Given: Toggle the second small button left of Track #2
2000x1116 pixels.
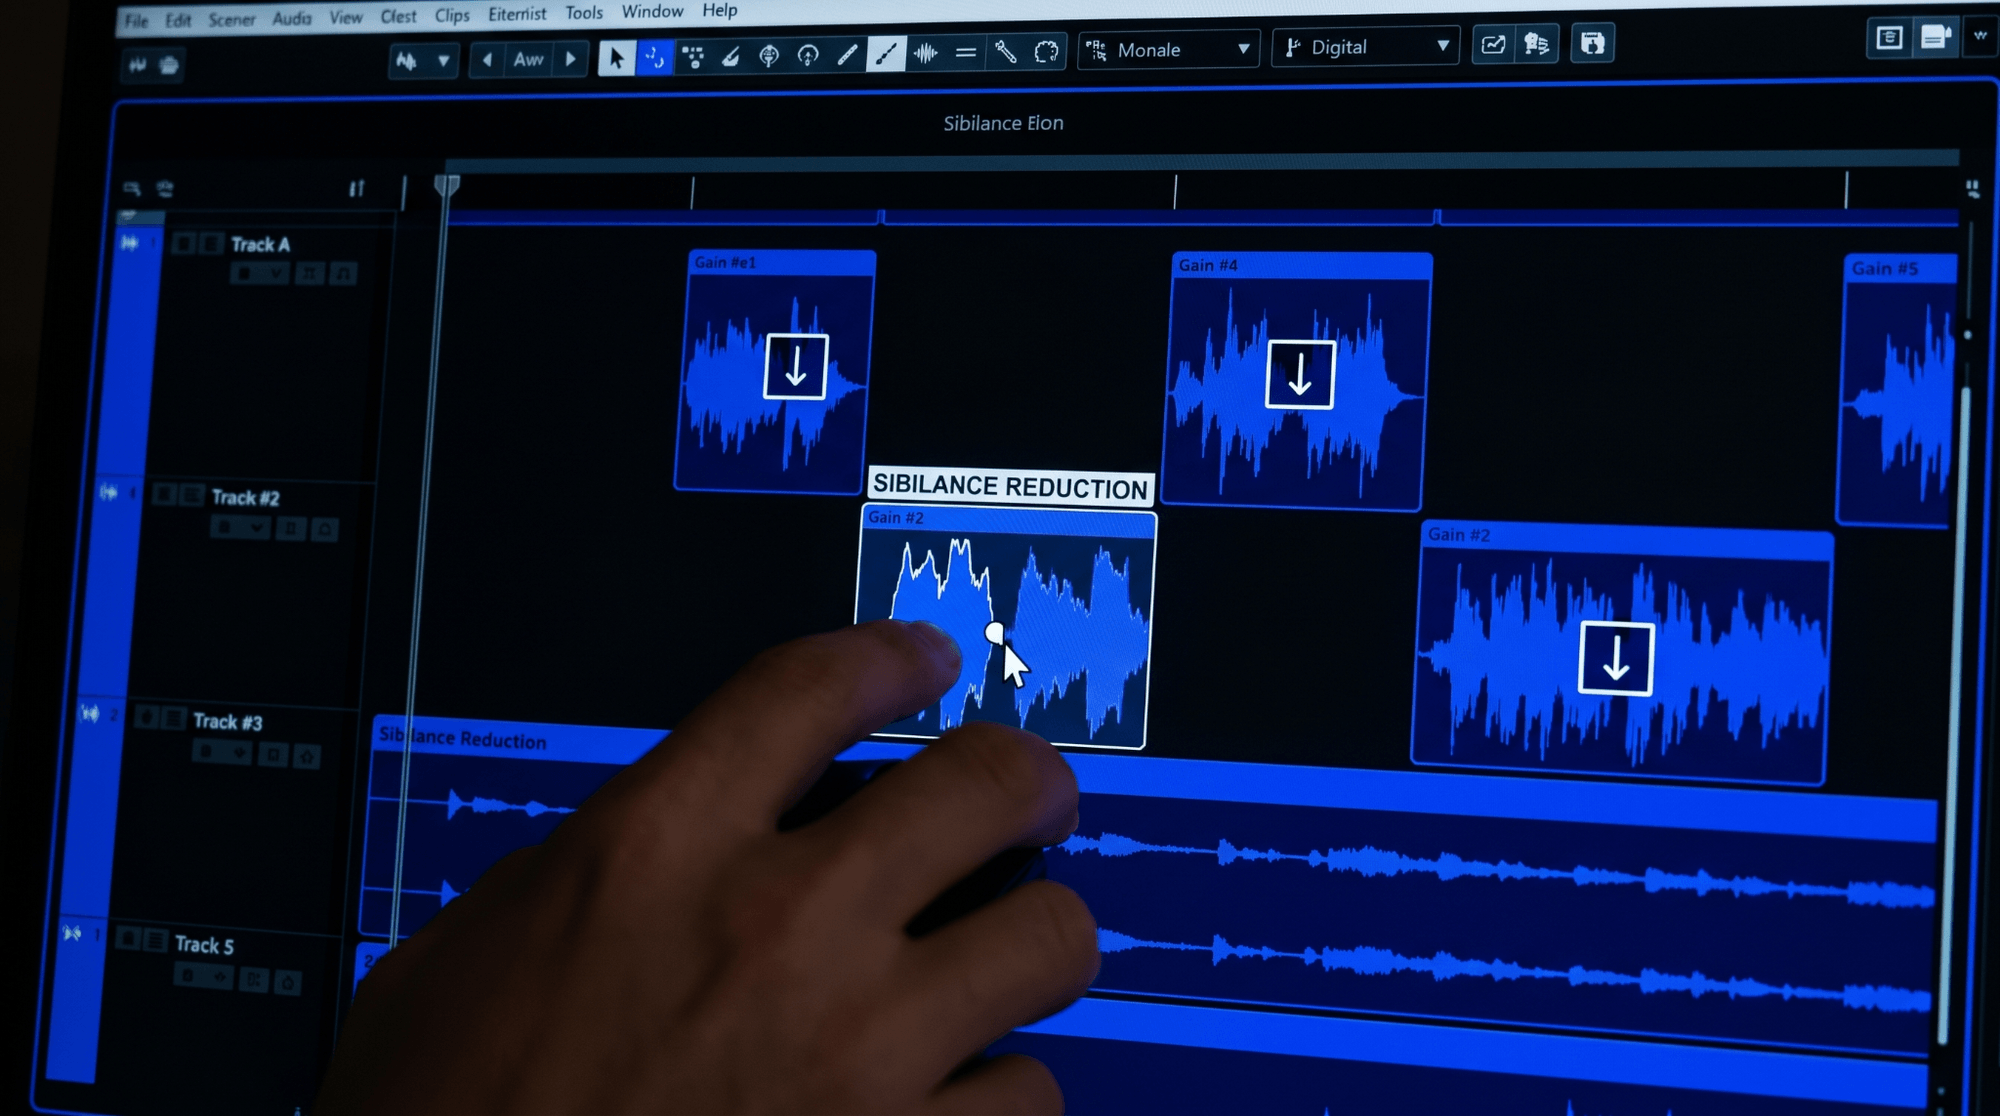Looking at the screenshot, I should coord(190,495).
